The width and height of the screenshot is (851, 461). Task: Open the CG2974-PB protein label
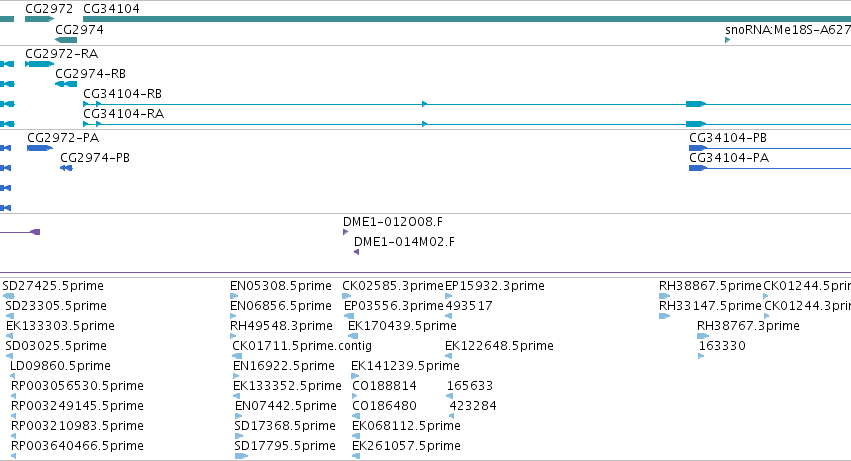[x=95, y=158]
